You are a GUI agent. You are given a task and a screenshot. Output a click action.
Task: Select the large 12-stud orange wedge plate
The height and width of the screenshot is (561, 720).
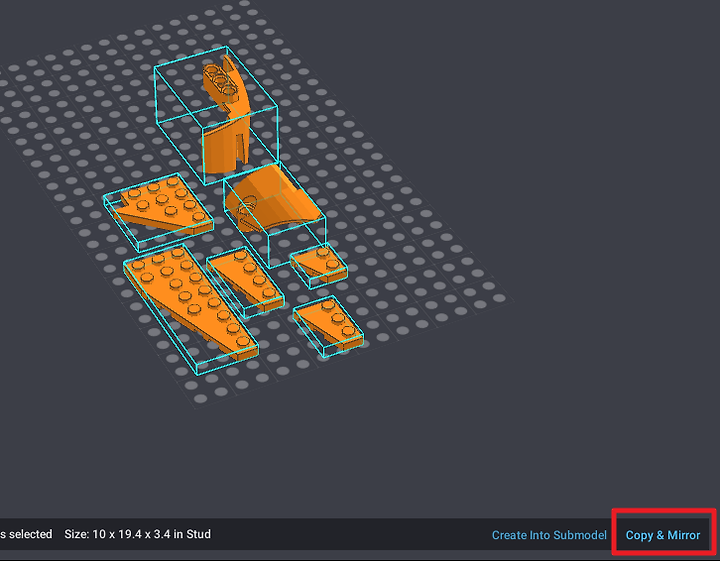pyautogui.click(x=191, y=302)
